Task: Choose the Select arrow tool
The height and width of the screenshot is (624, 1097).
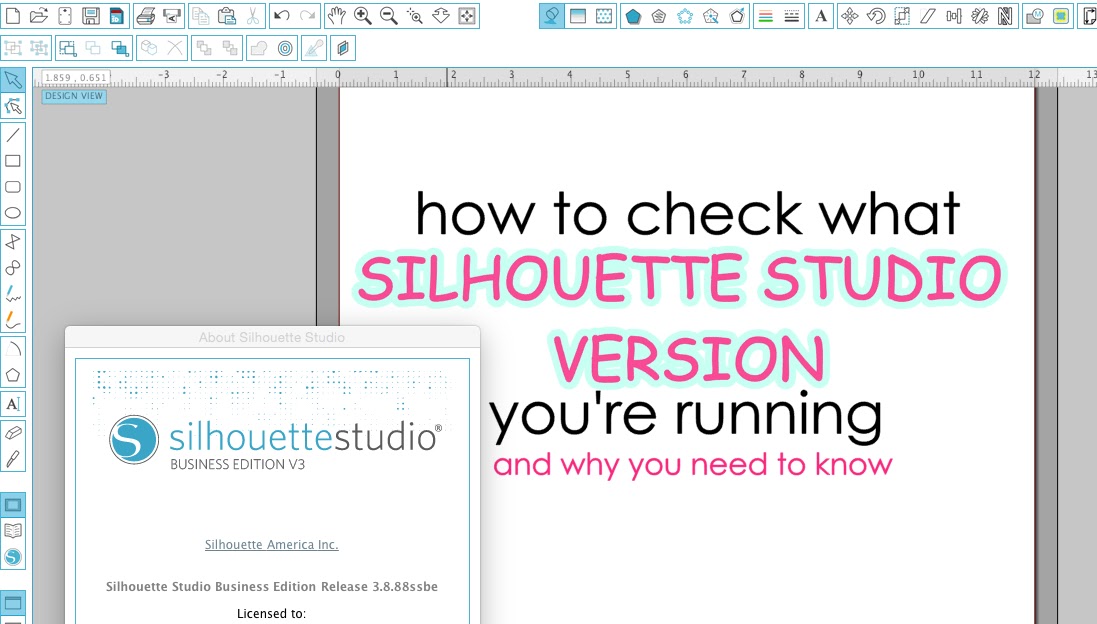Action: [x=13, y=79]
